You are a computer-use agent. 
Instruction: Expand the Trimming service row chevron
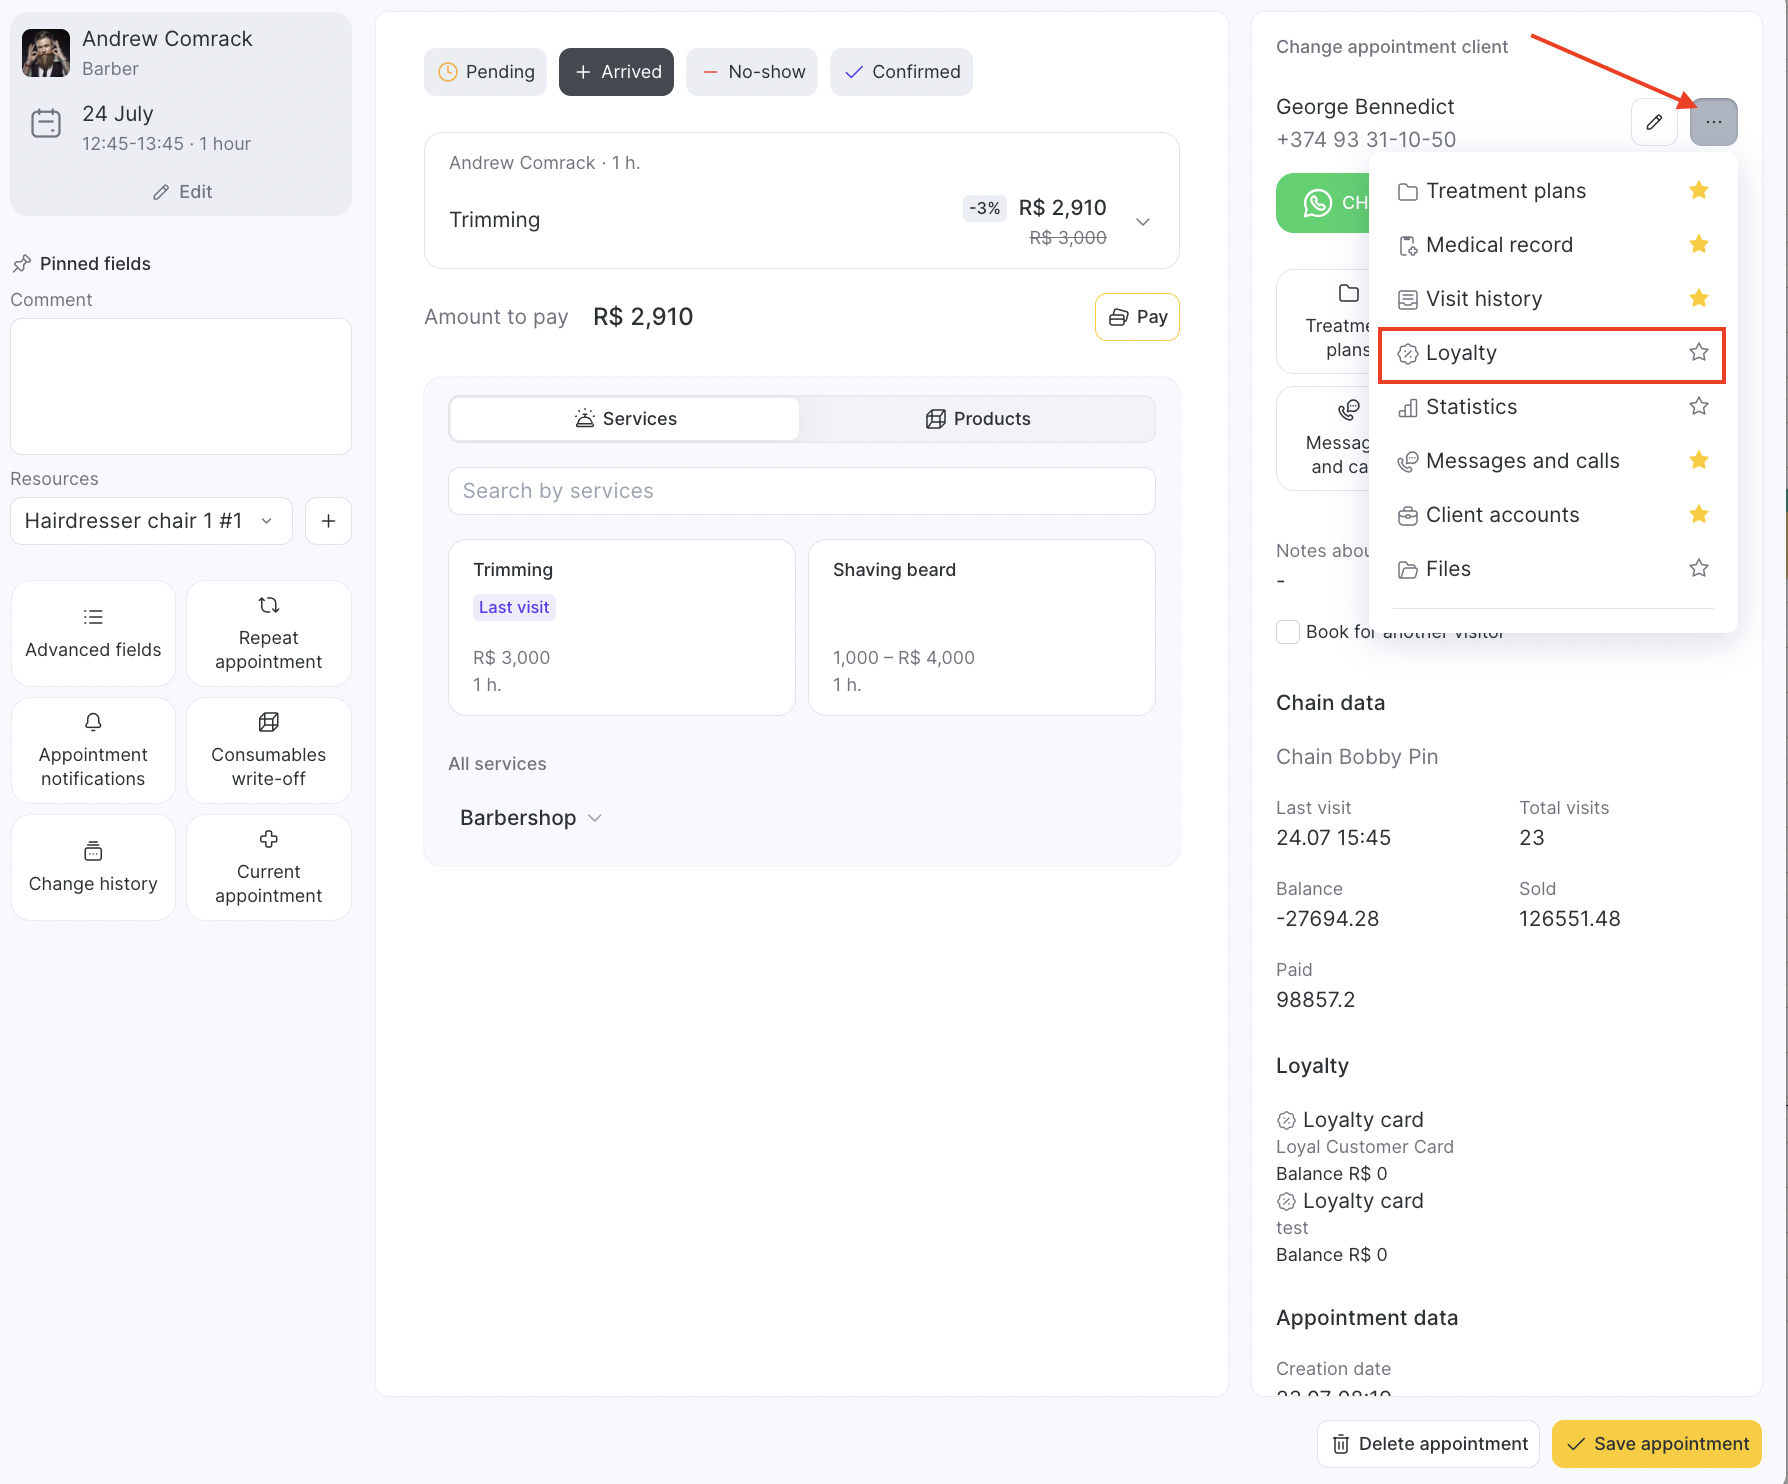coord(1143,221)
